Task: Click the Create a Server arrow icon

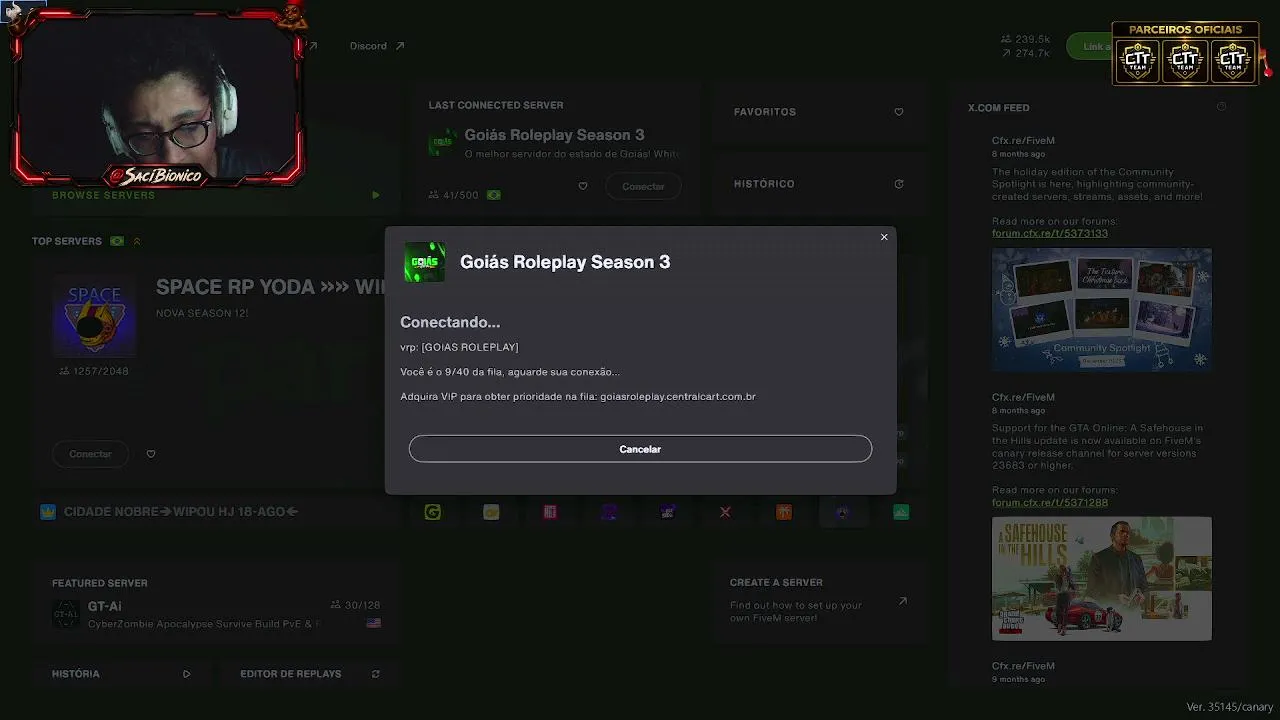Action: [903, 601]
